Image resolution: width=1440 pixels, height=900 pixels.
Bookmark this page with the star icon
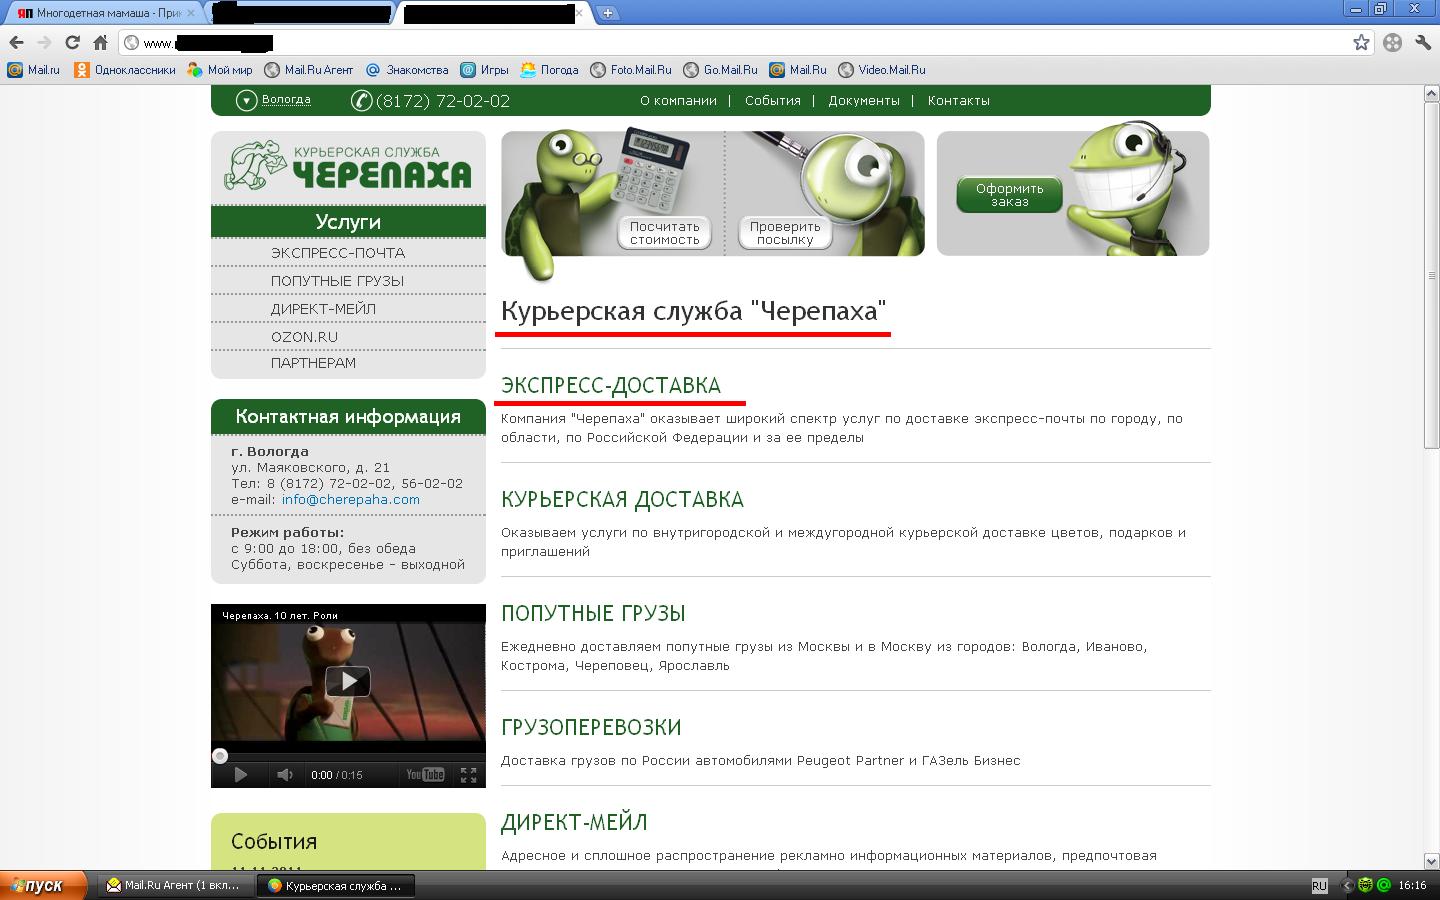click(1361, 43)
